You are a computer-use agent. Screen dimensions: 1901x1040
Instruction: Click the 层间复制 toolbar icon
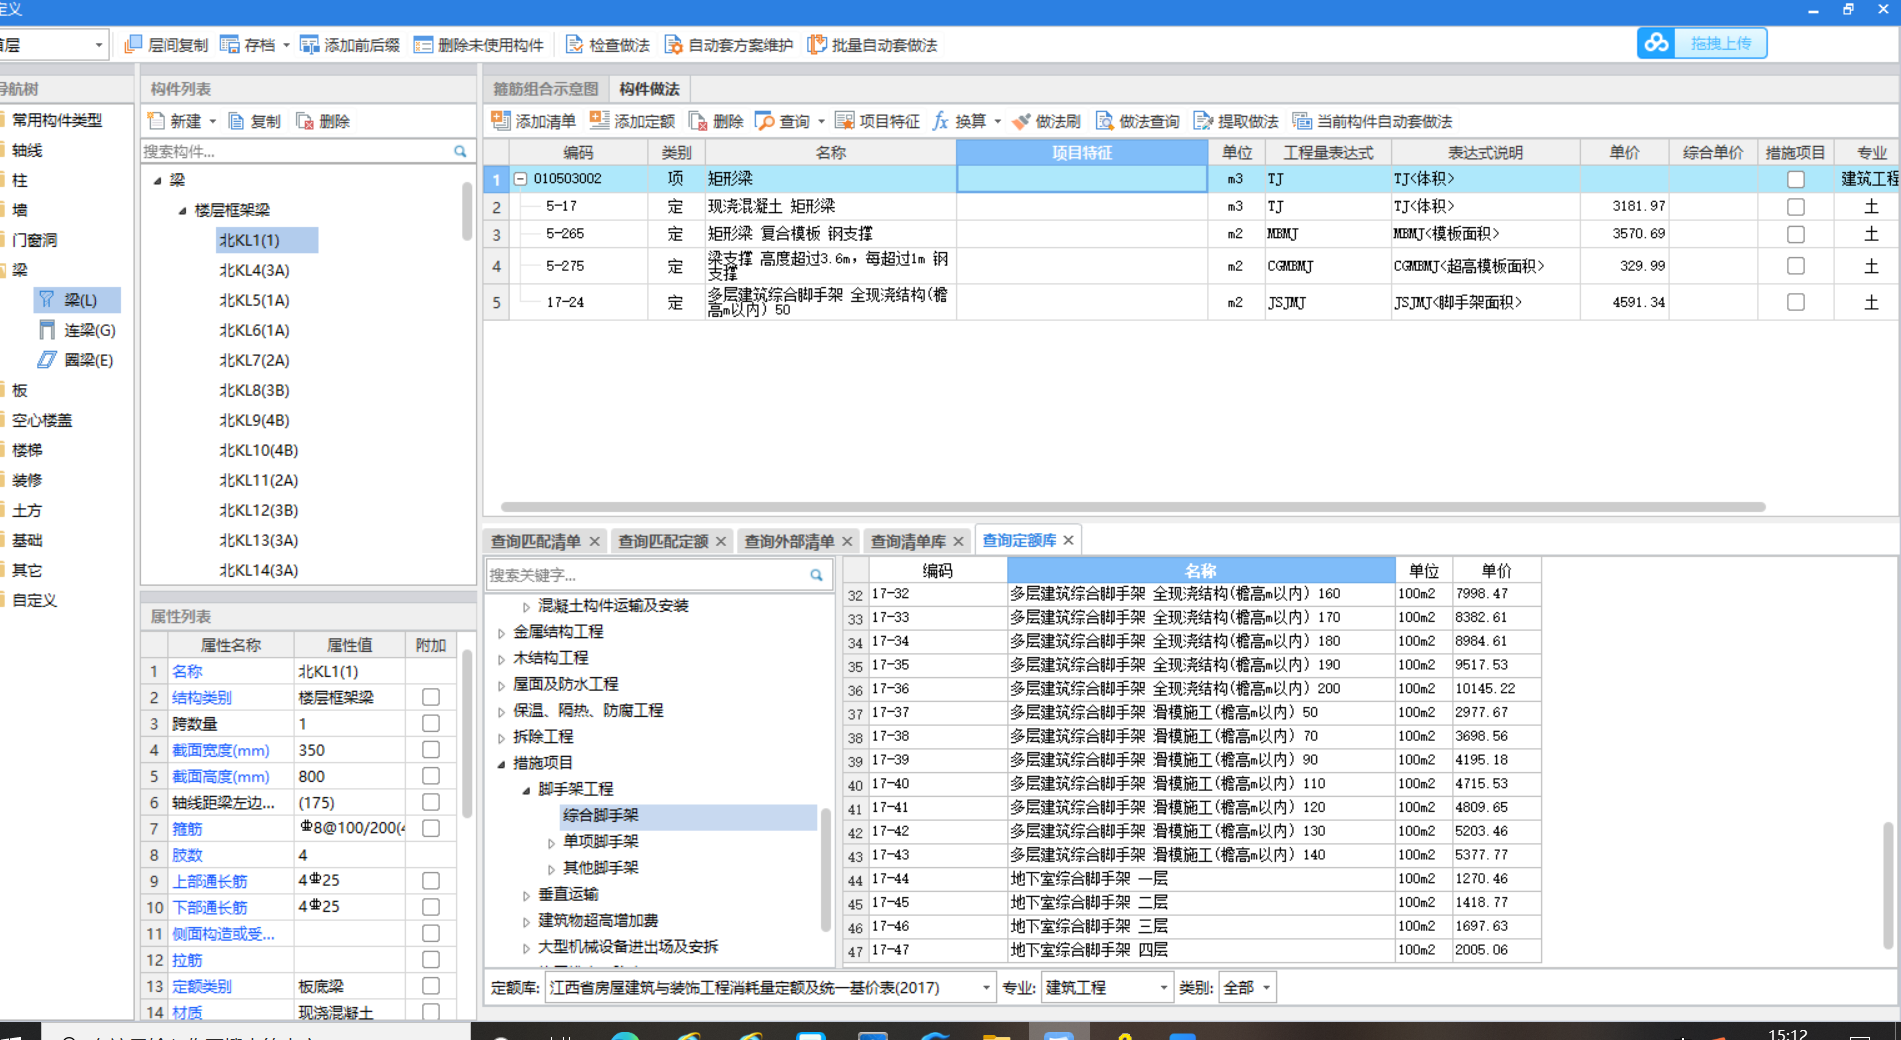[x=132, y=45]
